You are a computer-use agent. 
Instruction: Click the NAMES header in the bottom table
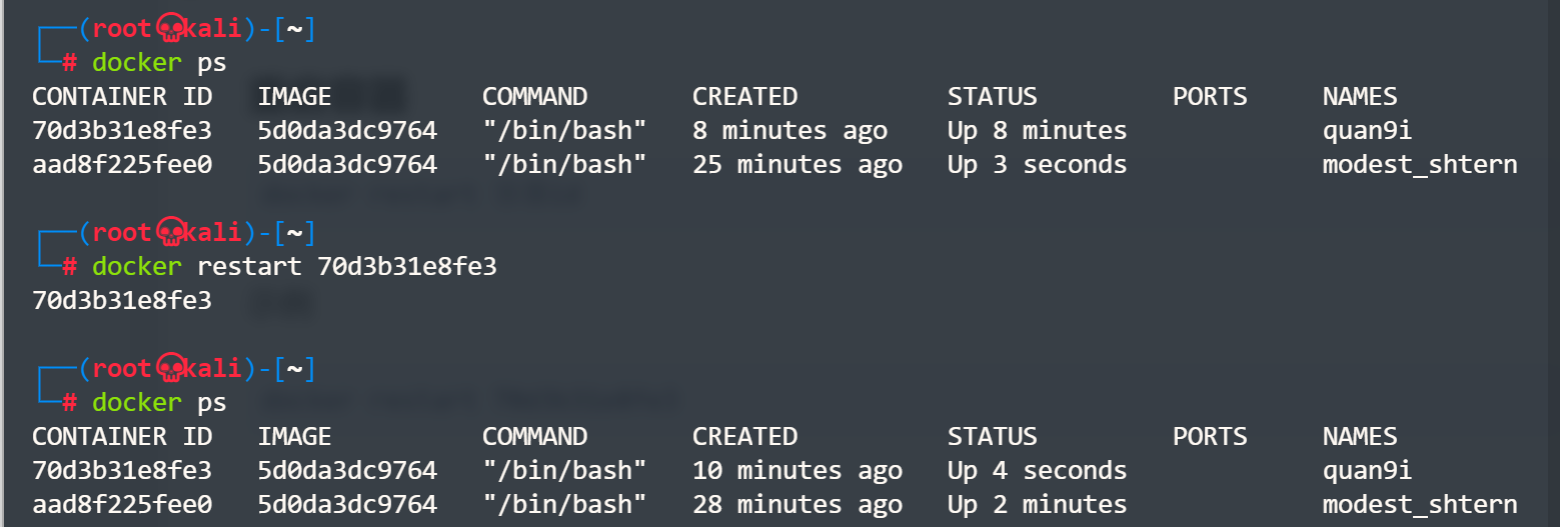(x=1359, y=437)
